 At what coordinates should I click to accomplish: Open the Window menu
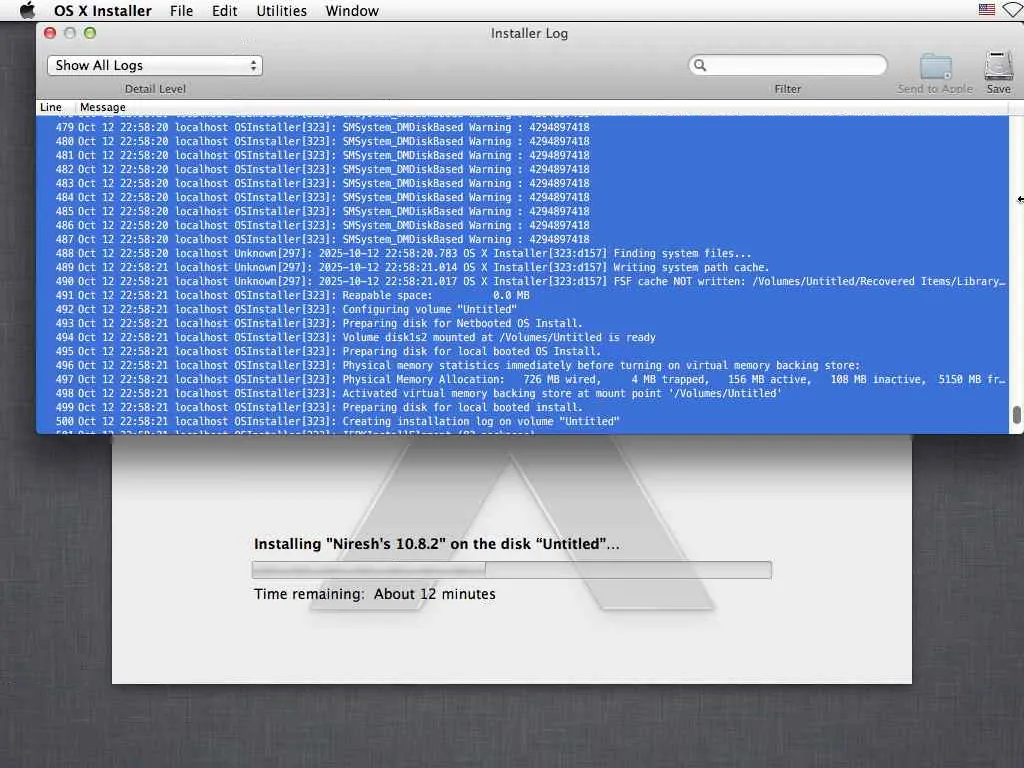click(x=352, y=11)
